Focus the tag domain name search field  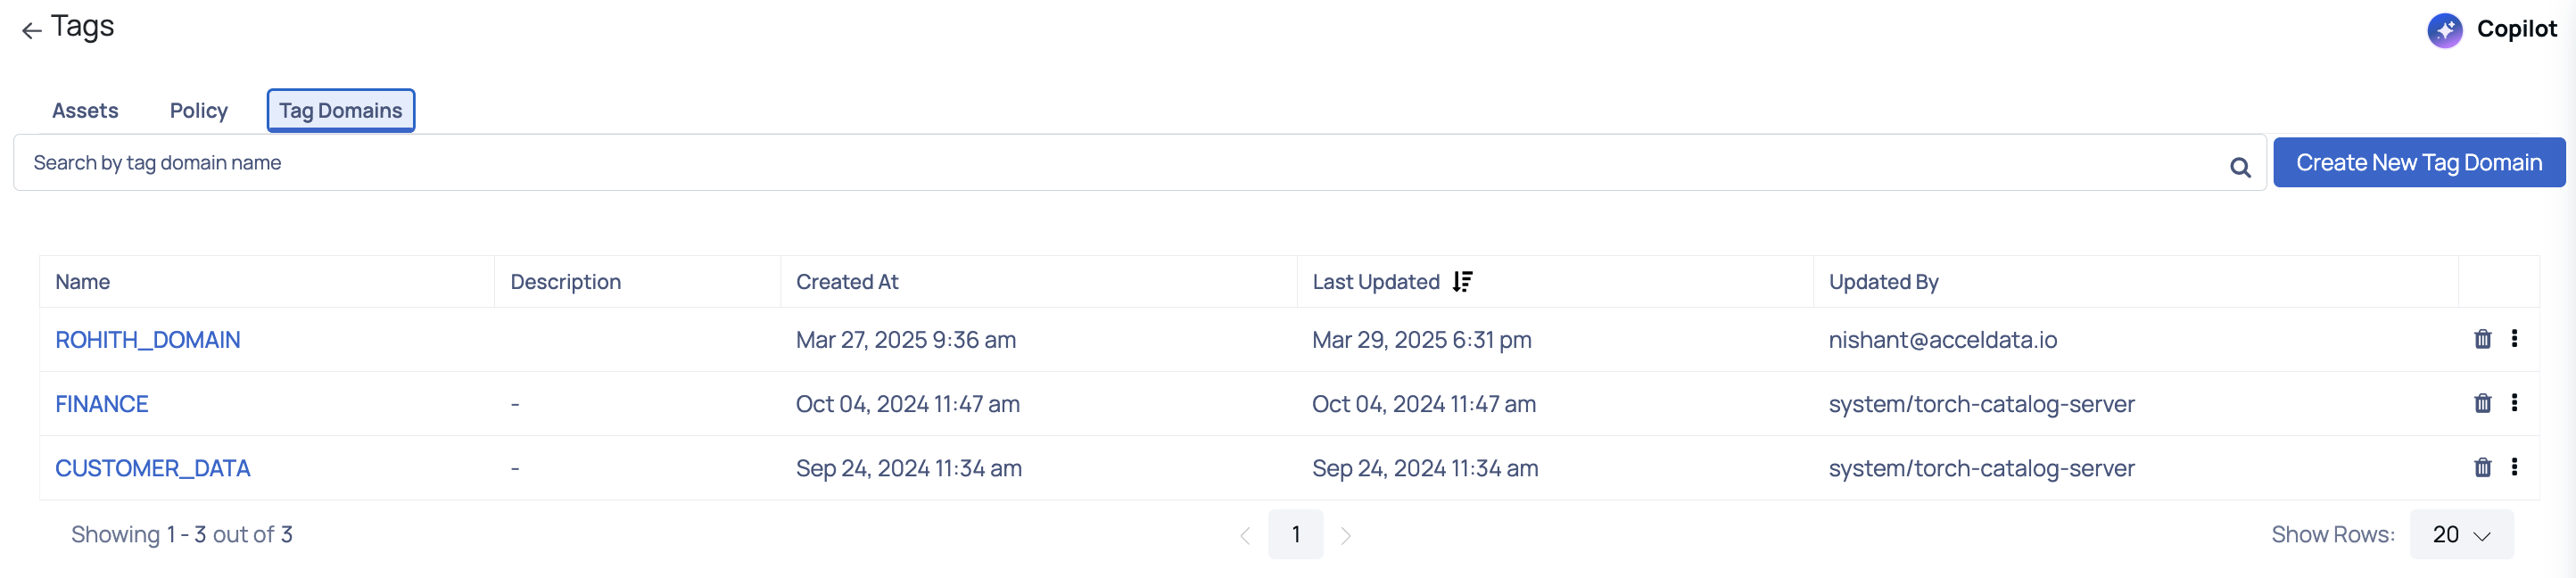pos(1120,162)
